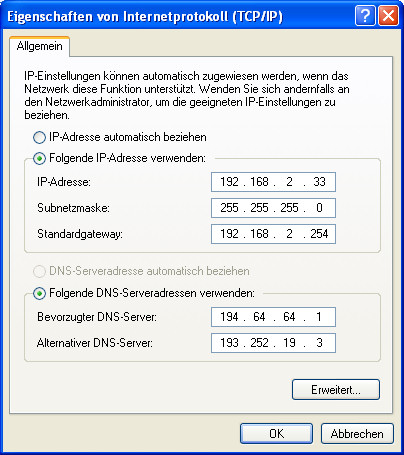404x455 pixels.
Task: Click the 254 octet in Standardgateway
Action: point(319,234)
